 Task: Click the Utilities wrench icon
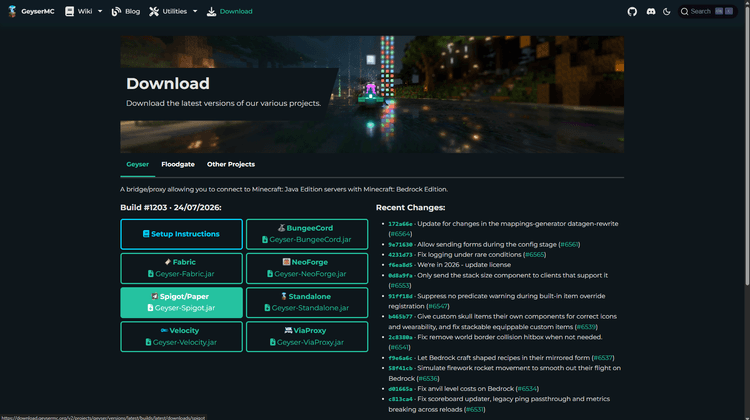click(154, 11)
